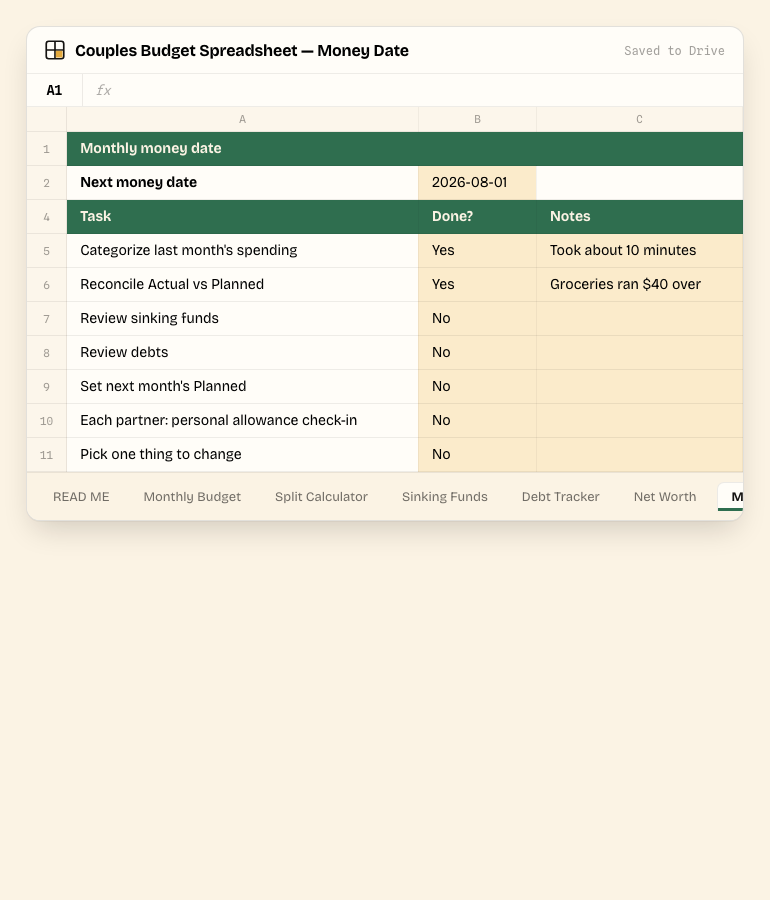The image size is (770, 900).
Task: Click 'No' for personal allowance check-in
Action: pyautogui.click(x=477, y=420)
